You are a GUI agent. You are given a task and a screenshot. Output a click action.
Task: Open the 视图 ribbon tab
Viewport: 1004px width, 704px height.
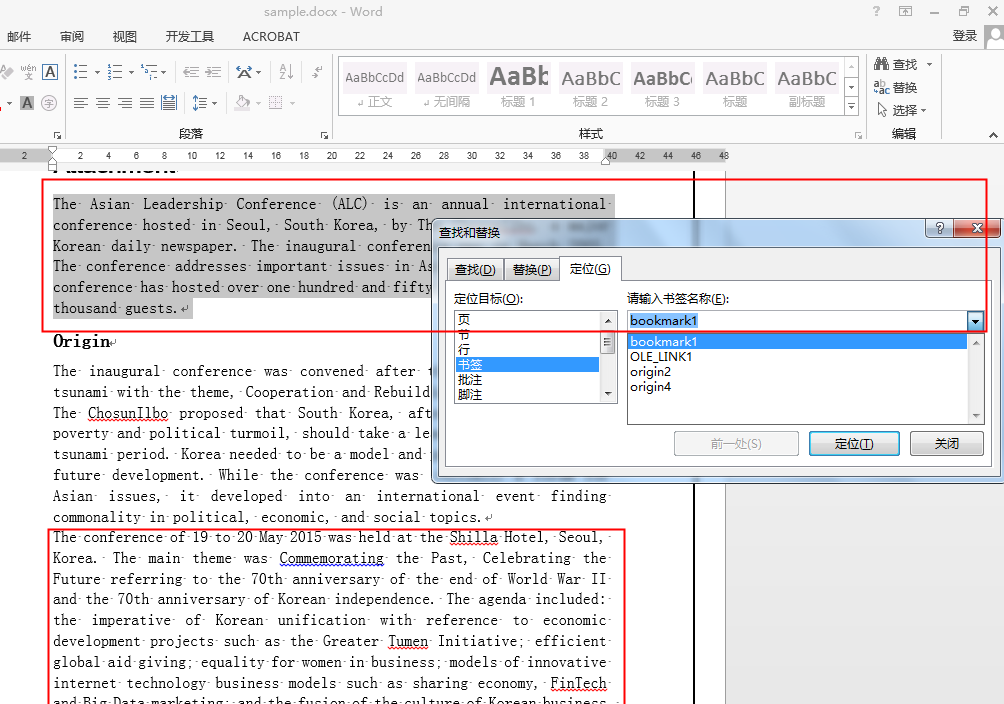click(124, 37)
